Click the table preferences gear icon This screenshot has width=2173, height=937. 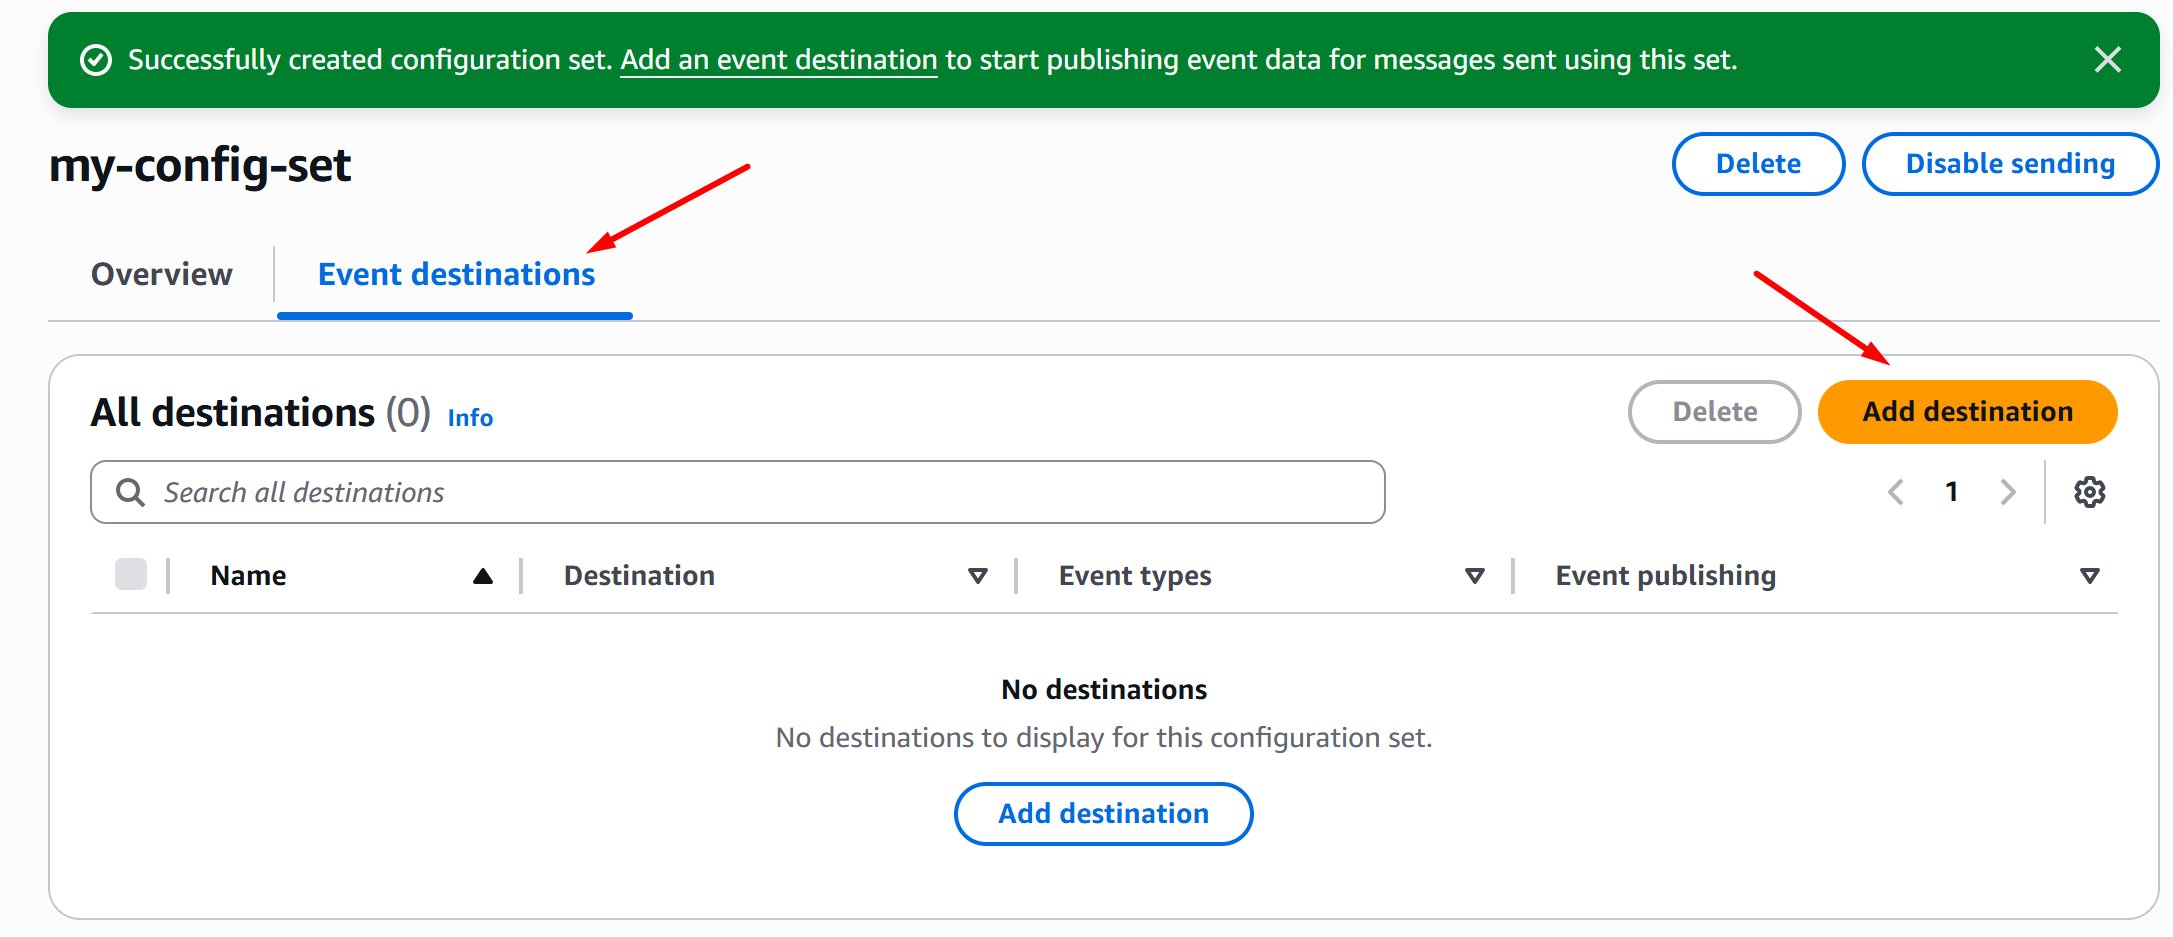pos(2089,492)
